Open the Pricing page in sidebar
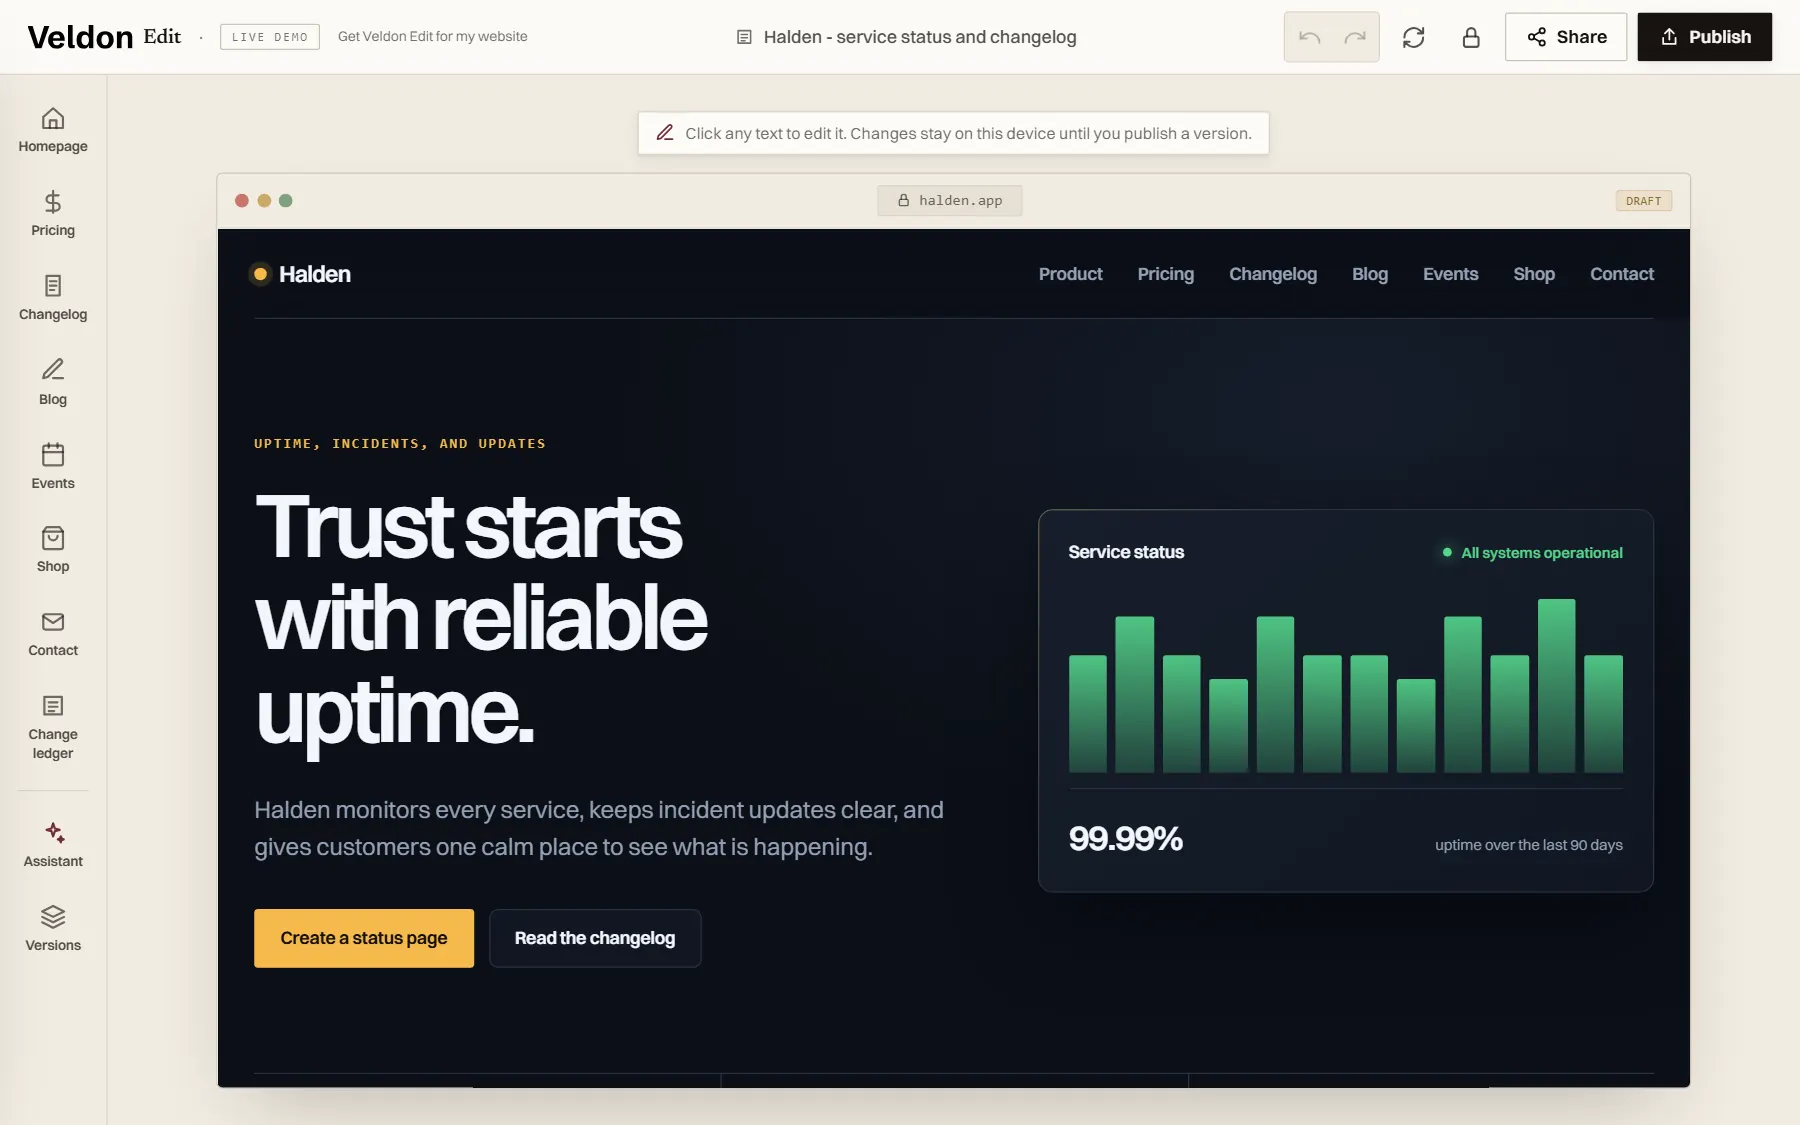 tap(53, 215)
